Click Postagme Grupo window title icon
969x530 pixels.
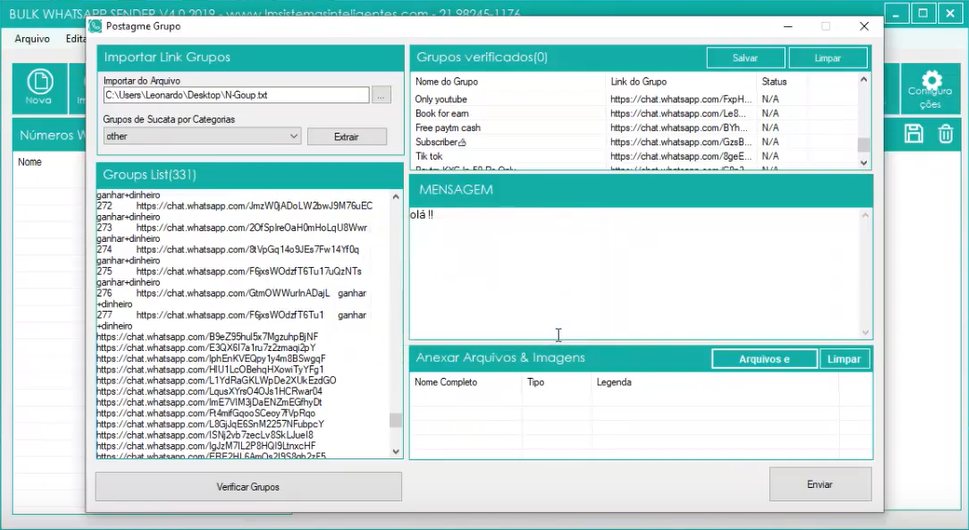95,27
